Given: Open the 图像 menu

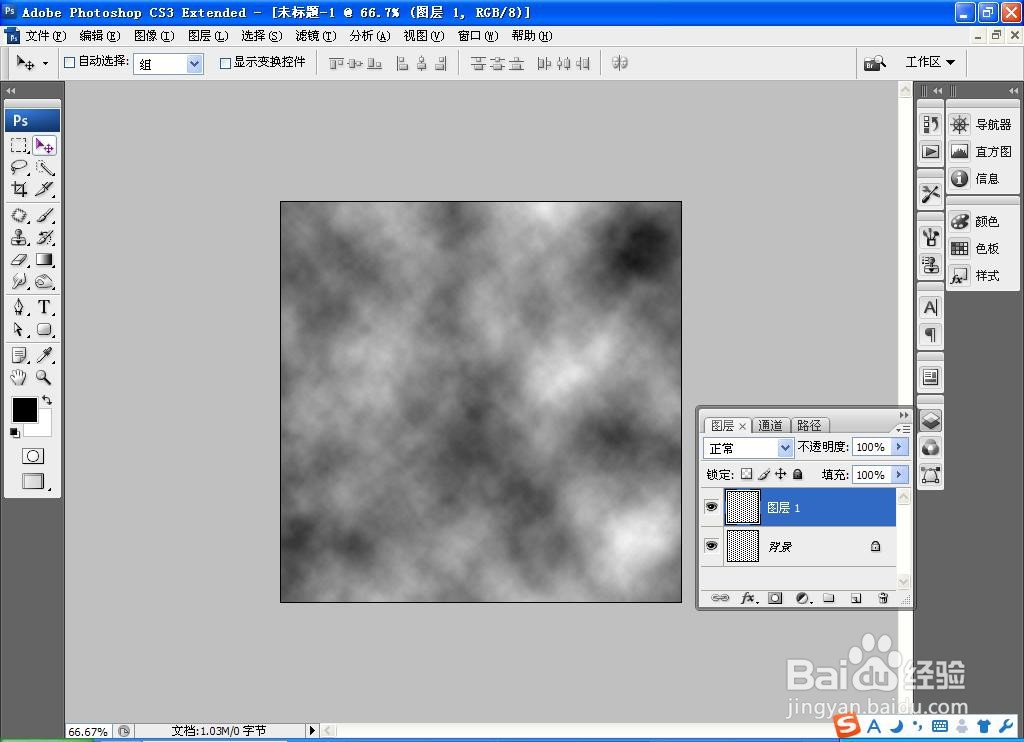Looking at the screenshot, I should click(x=154, y=36).
